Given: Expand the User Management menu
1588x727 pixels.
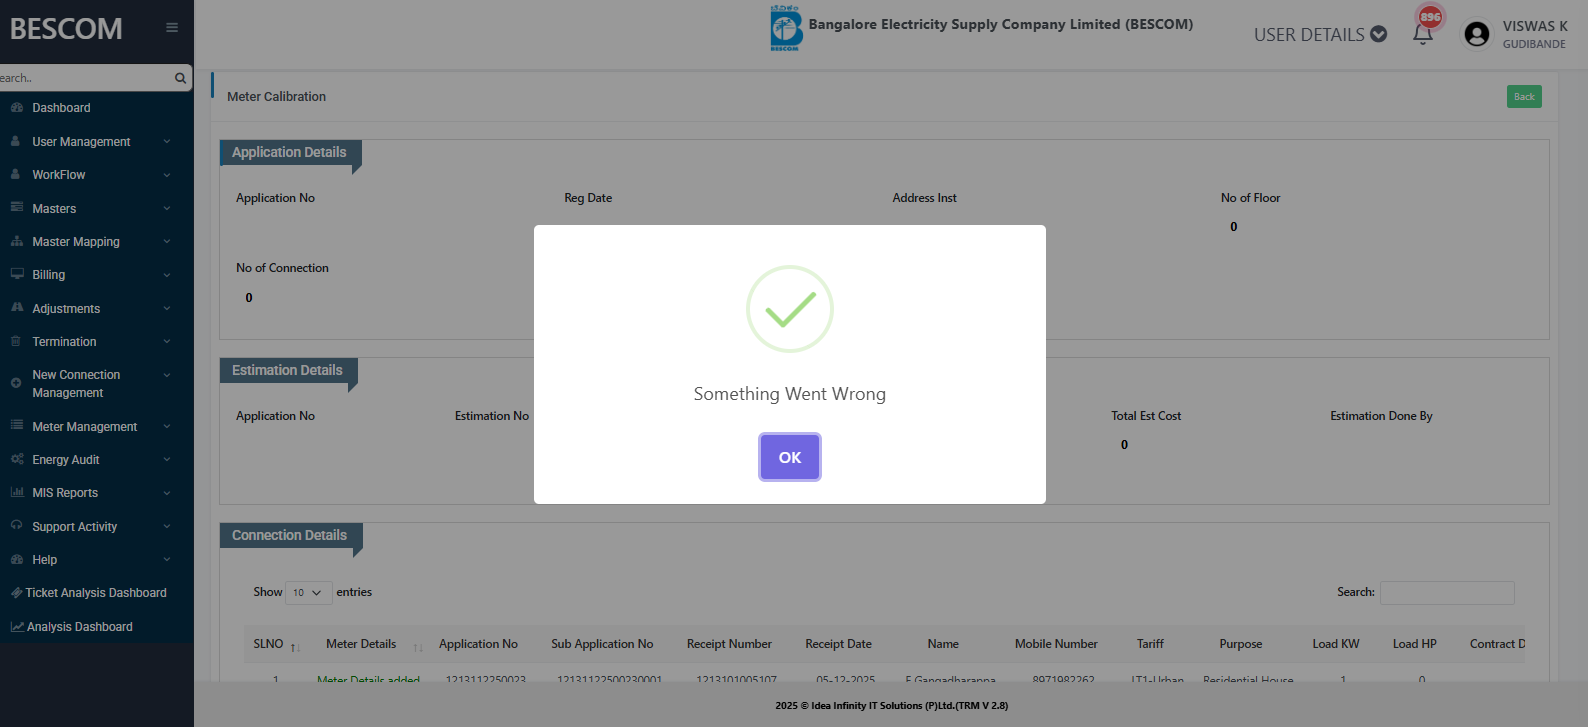Looking at the screenshot, I should (x=81, y=142).
